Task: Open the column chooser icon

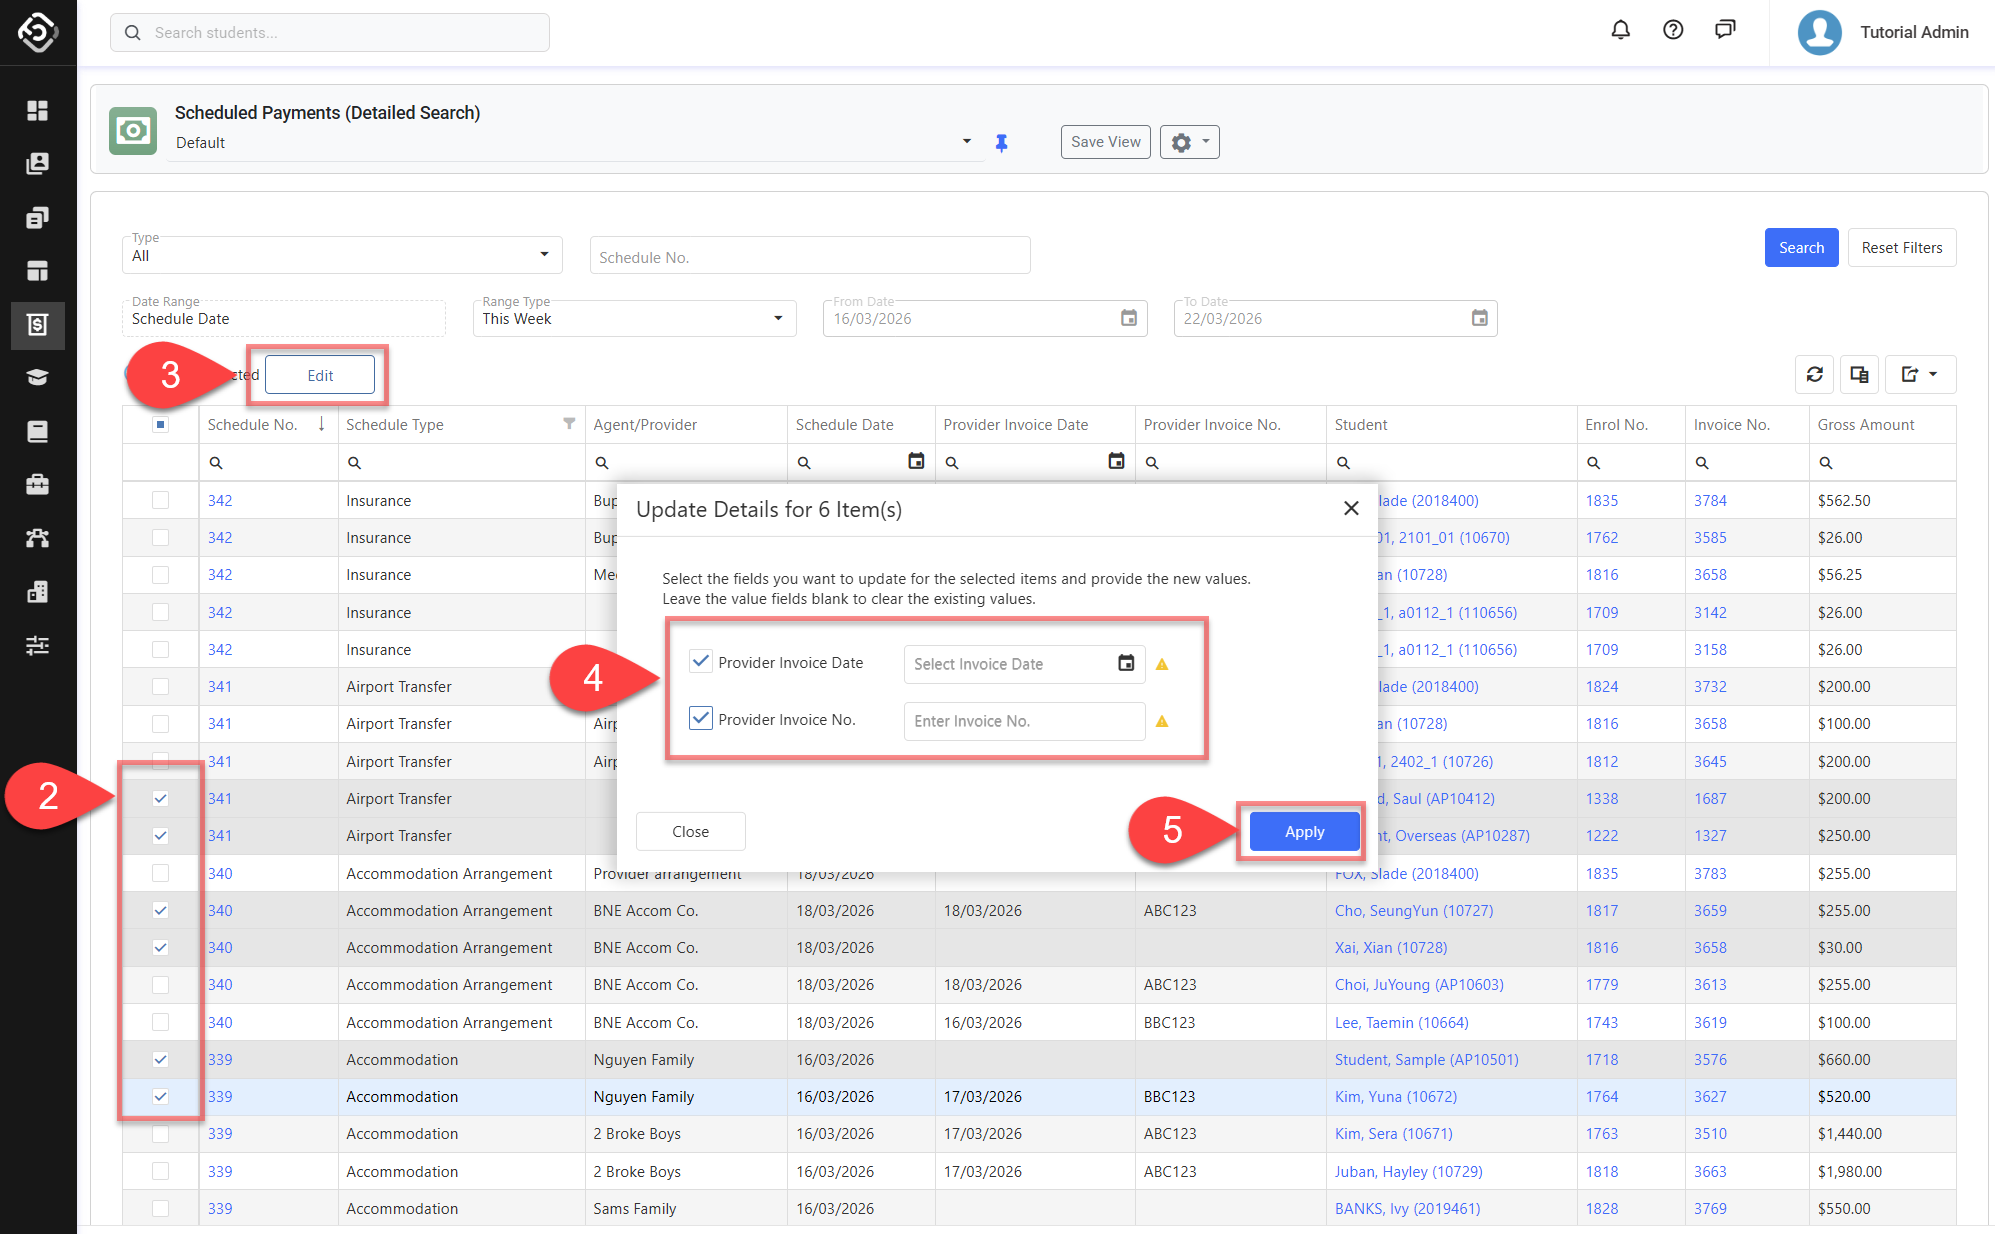Action: point(1859,375)
